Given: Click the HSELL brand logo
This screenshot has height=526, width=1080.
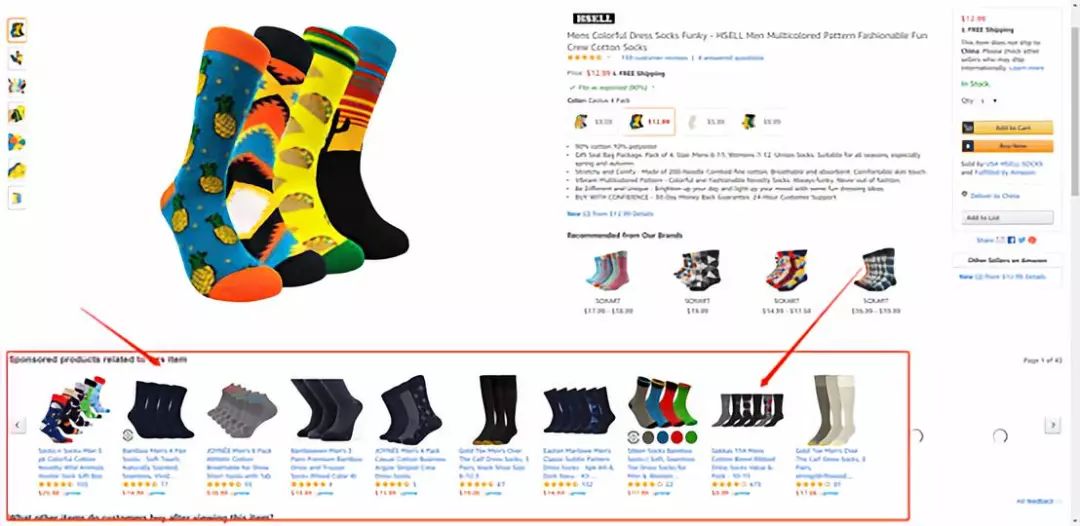Looking at the screenshot, I should click(x=593, y=19).
